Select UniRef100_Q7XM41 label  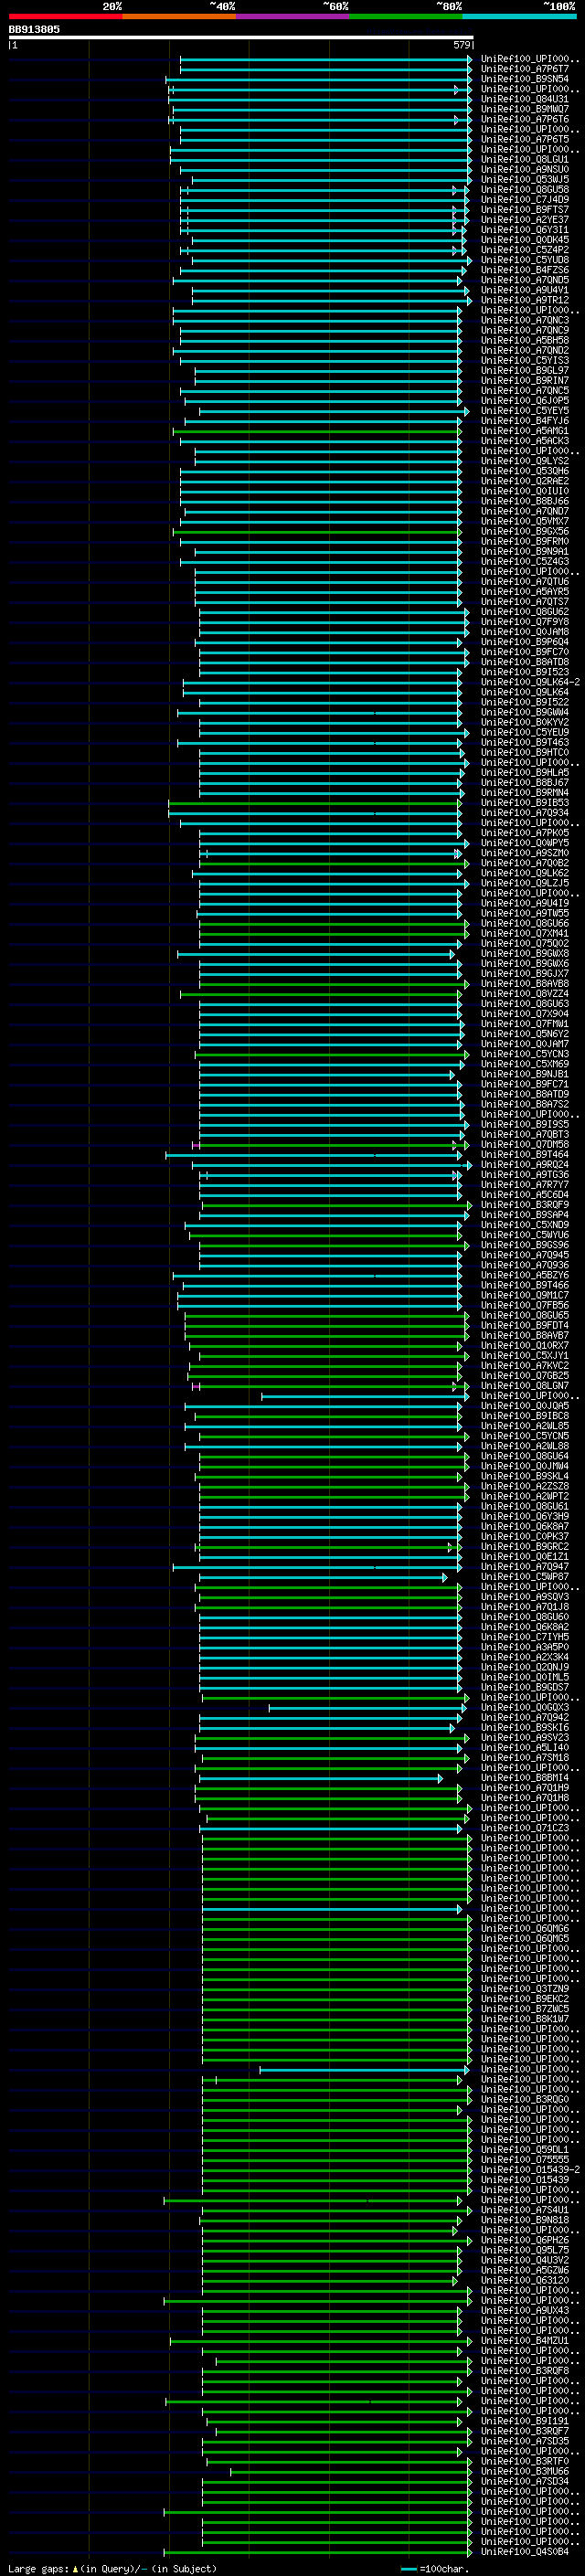click(524, 933)
